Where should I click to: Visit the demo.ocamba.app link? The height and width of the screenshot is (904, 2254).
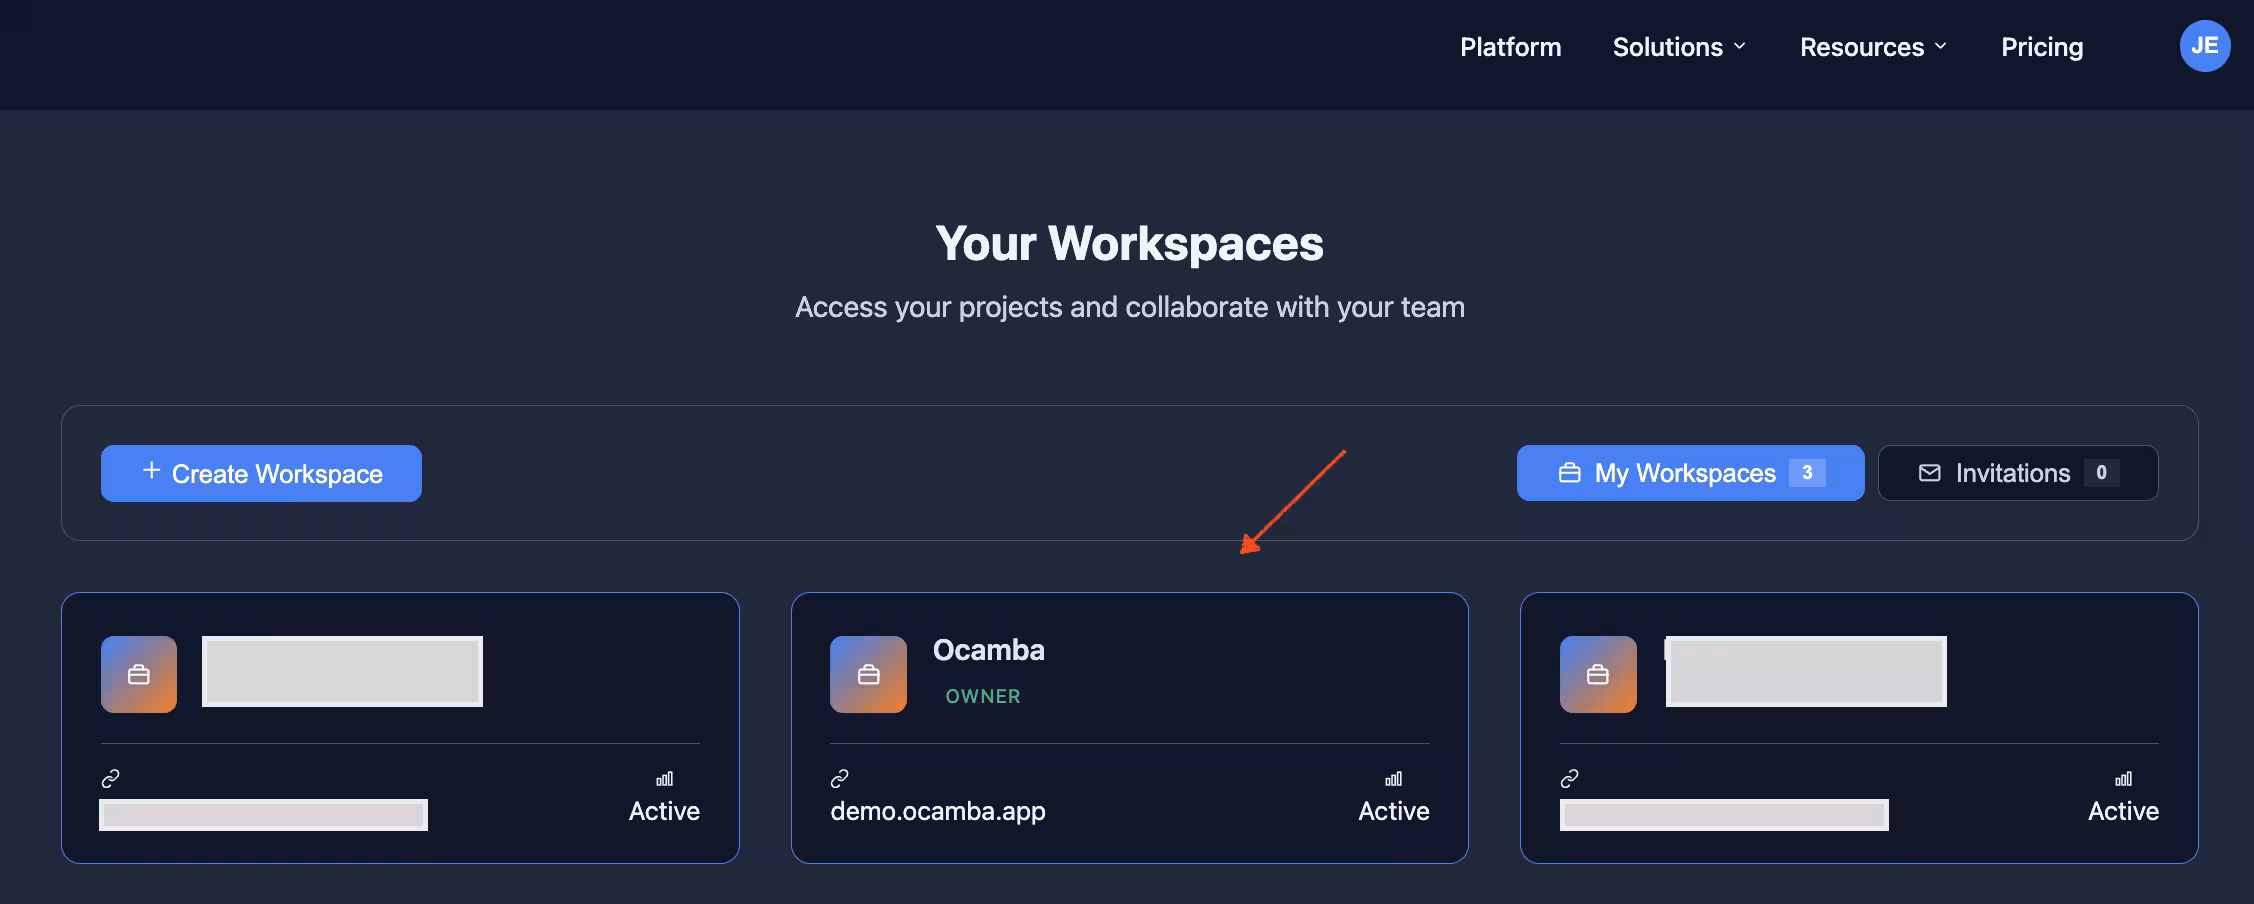[x=938, y=811]
